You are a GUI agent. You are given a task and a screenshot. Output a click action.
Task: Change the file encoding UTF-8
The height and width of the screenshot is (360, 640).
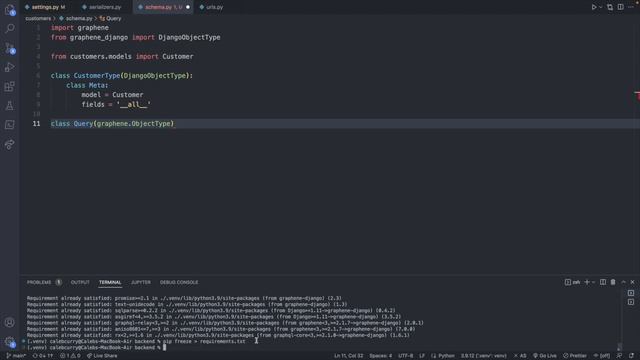(x=405, y=356)
